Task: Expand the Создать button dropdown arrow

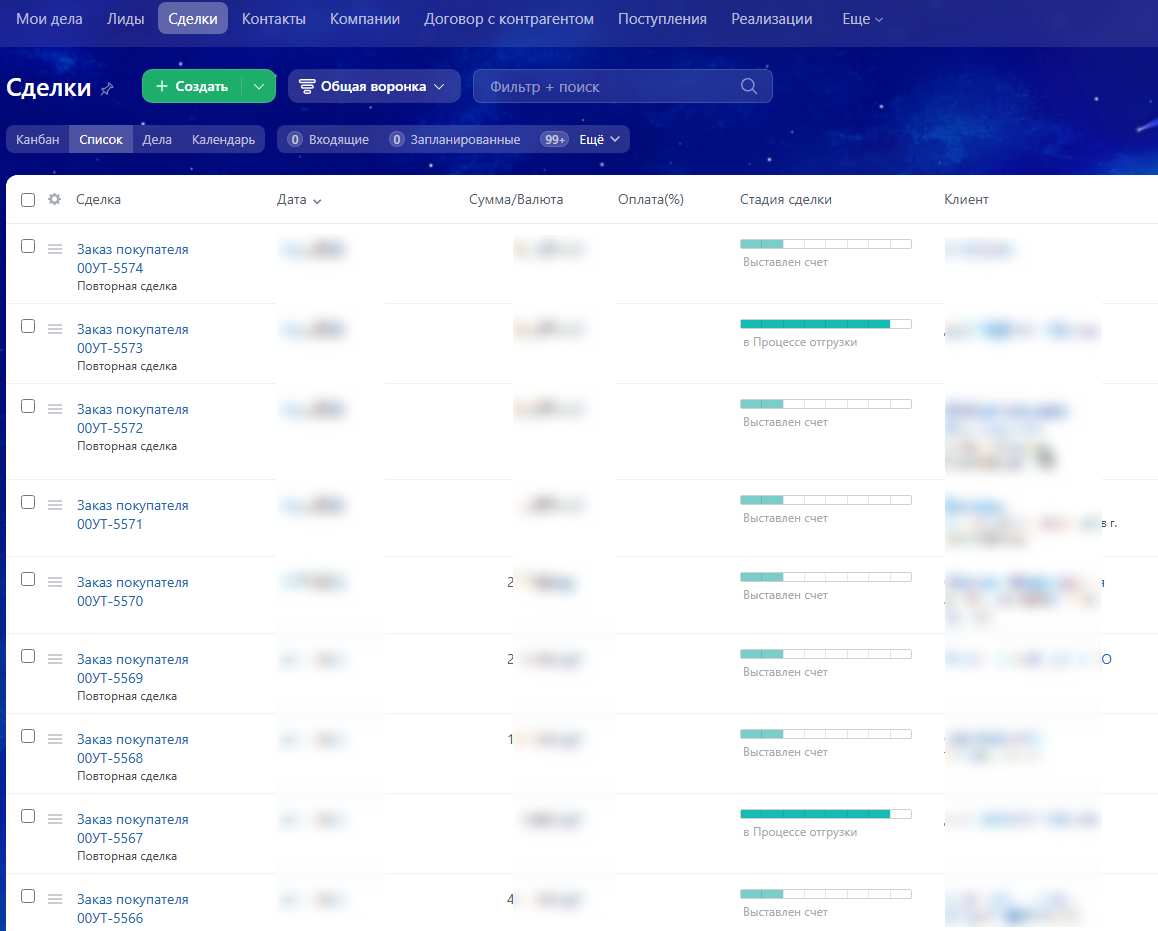Action: coord(259,86)
